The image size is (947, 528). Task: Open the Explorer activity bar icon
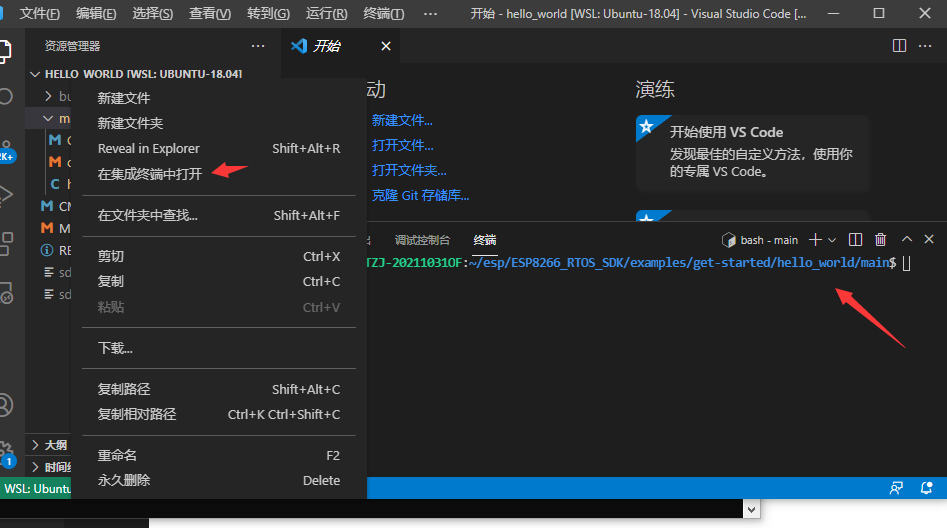(5, 51)
